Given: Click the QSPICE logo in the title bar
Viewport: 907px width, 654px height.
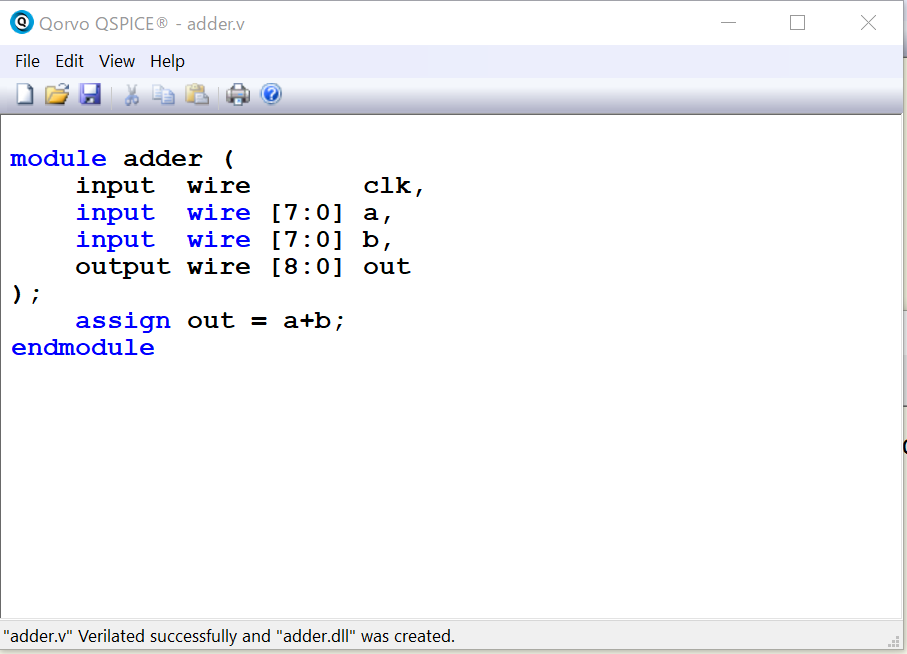Looking at the screenshot, I should coord(21,22).
